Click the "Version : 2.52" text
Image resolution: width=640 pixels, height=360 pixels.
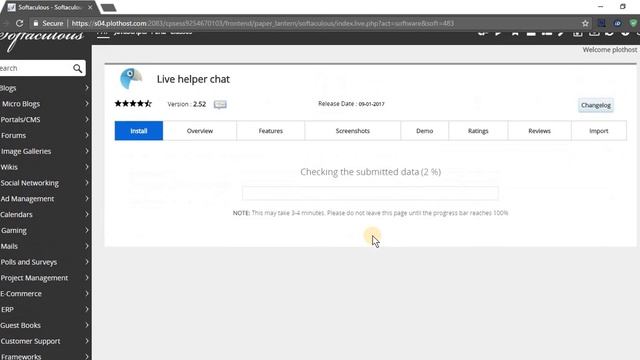pyautogui.click(x=187, y=104)
